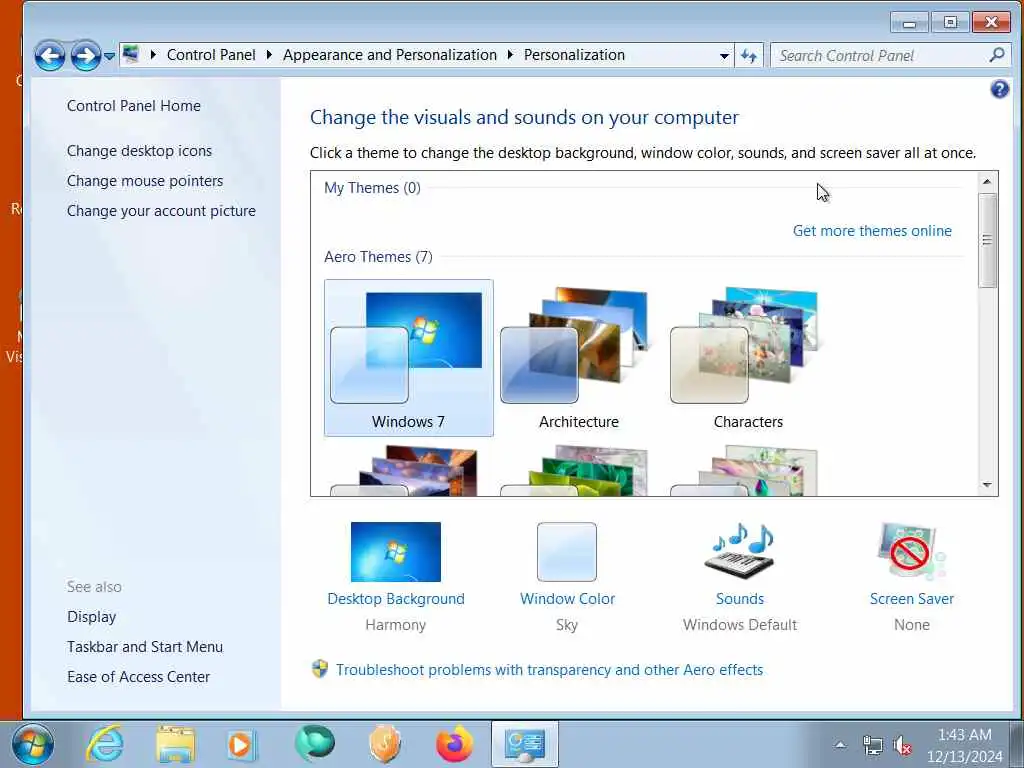Maximize the Personalization window

(x=950, y=23)
